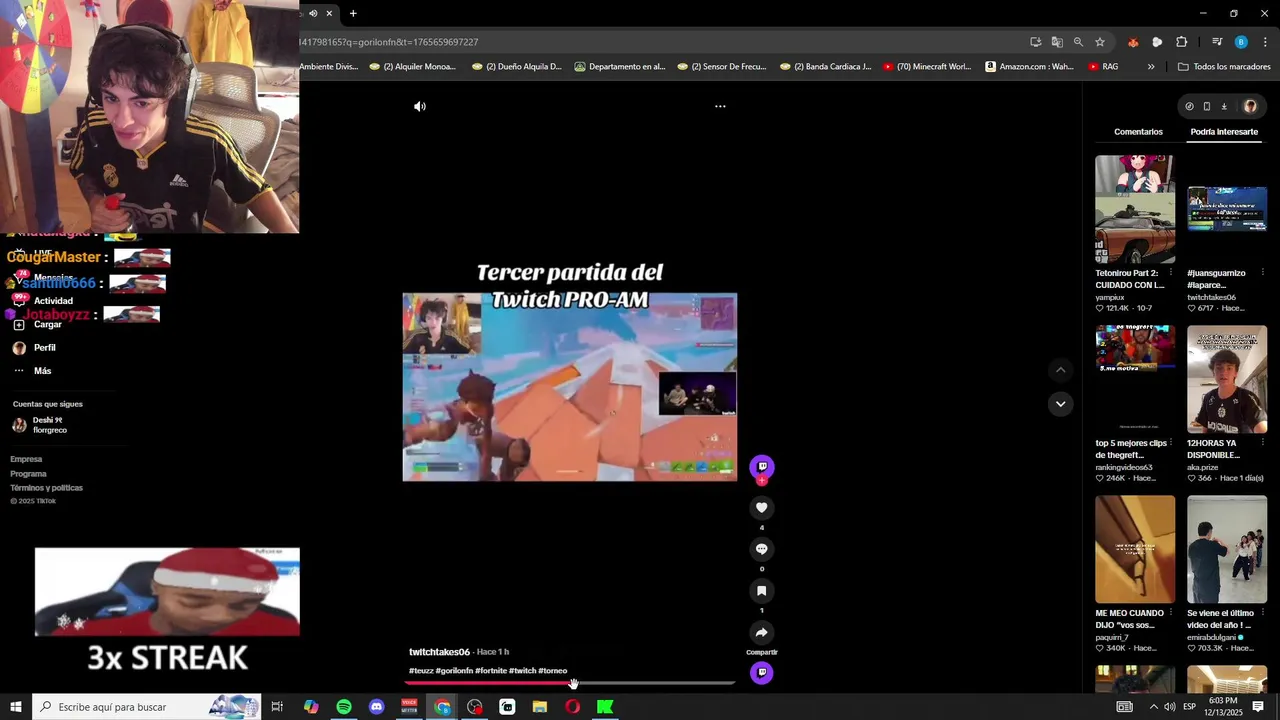Open the 12HORAS YA DISPONIBLE thumbnail
1280x720 pixels.
tap(1227, 379)
